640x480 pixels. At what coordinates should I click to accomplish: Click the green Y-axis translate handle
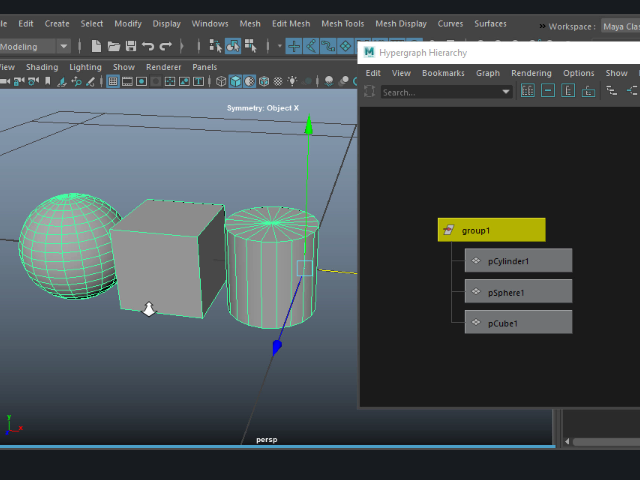[308, 125]
